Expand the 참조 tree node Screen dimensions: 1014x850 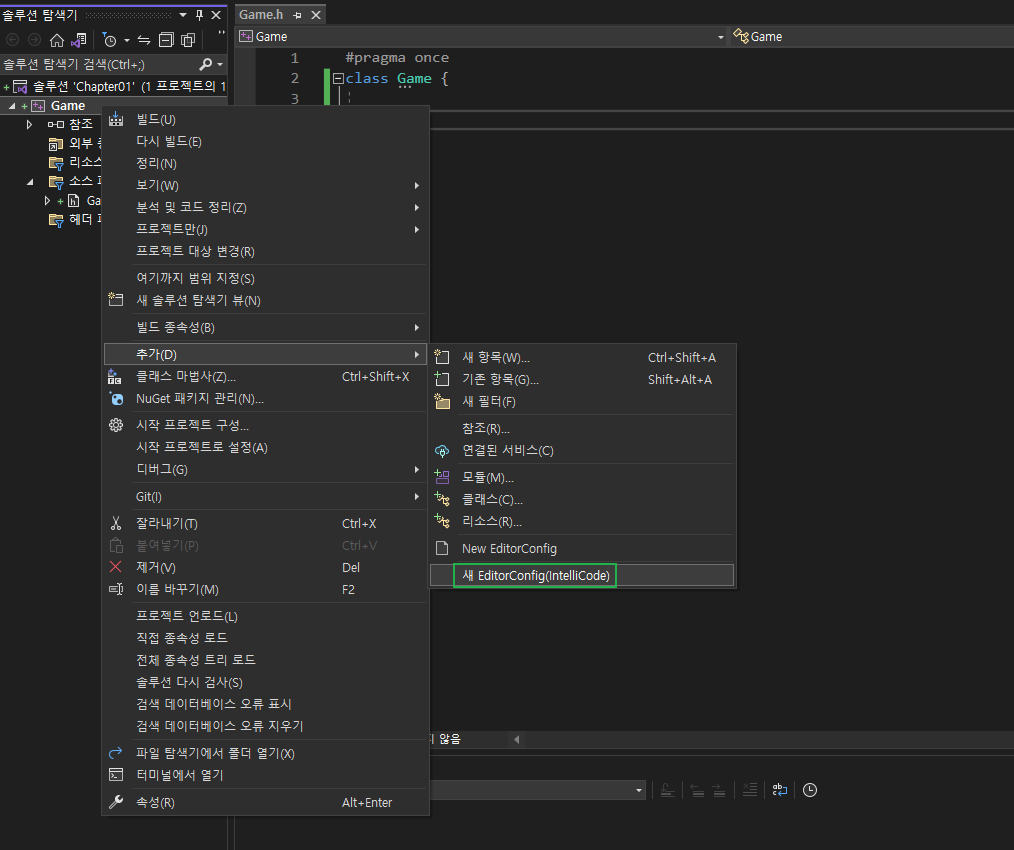click(28, 124)
